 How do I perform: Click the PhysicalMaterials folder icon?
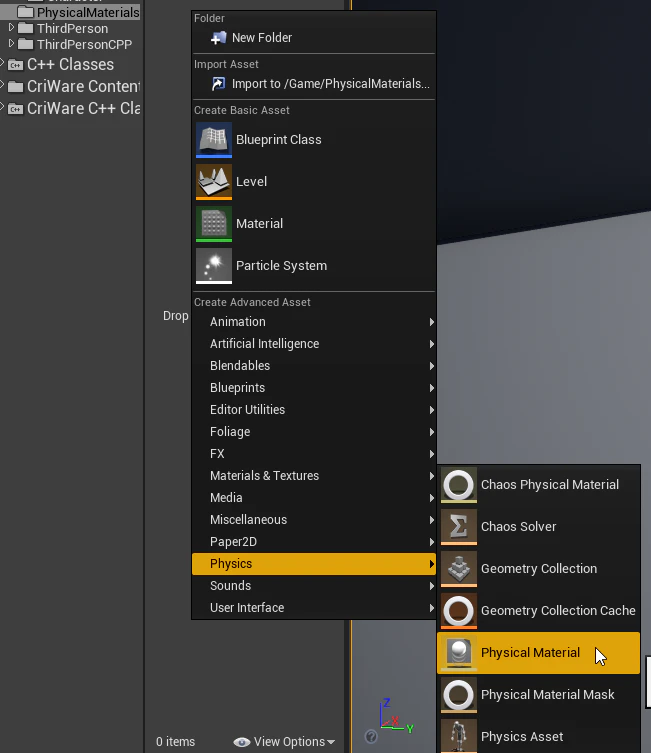pyautogui.click(x=25, y=12)
